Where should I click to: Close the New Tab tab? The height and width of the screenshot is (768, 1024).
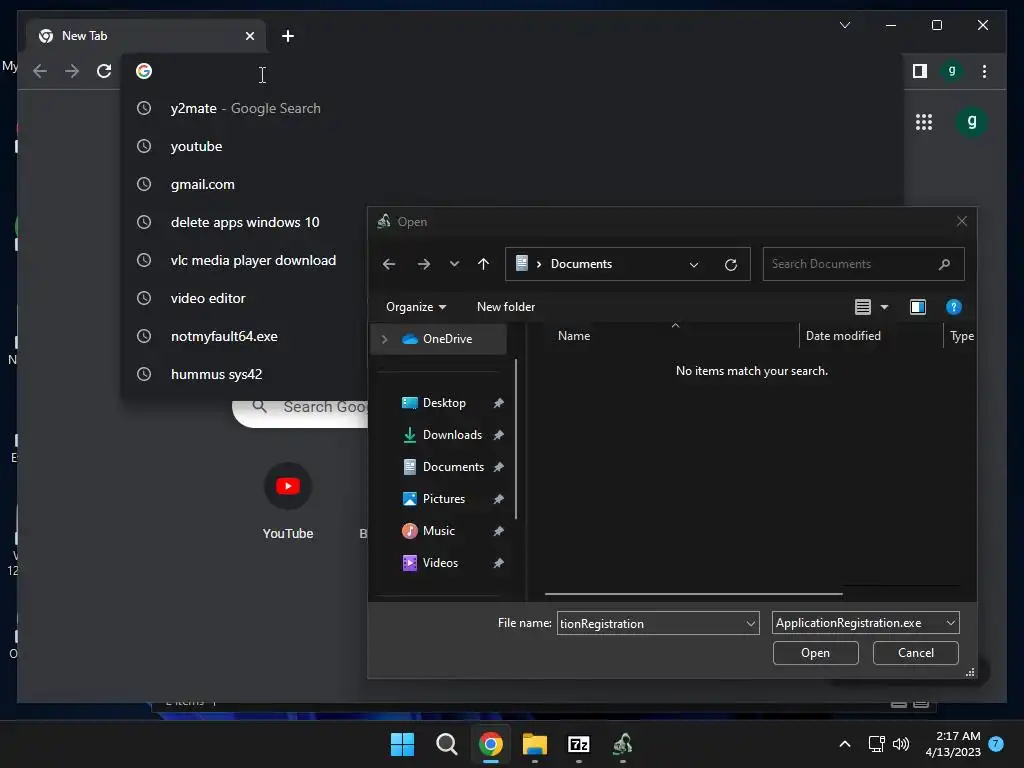pyautogui.click(x=249, y=36)
